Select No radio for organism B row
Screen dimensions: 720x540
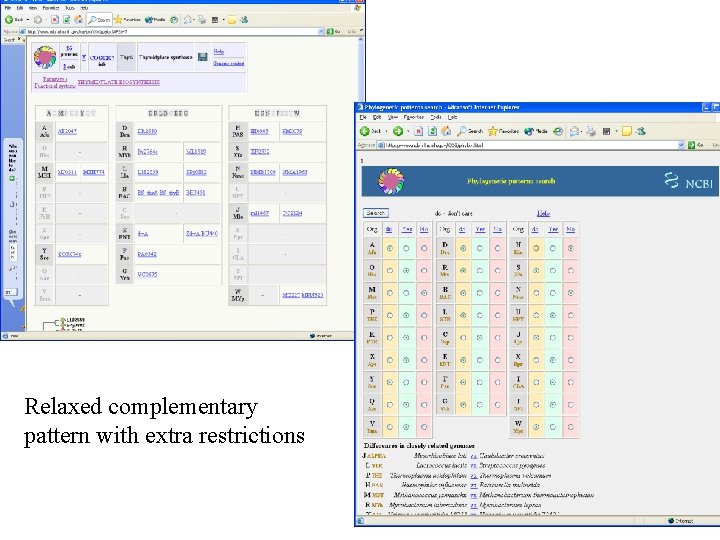[x=497, y=293]
